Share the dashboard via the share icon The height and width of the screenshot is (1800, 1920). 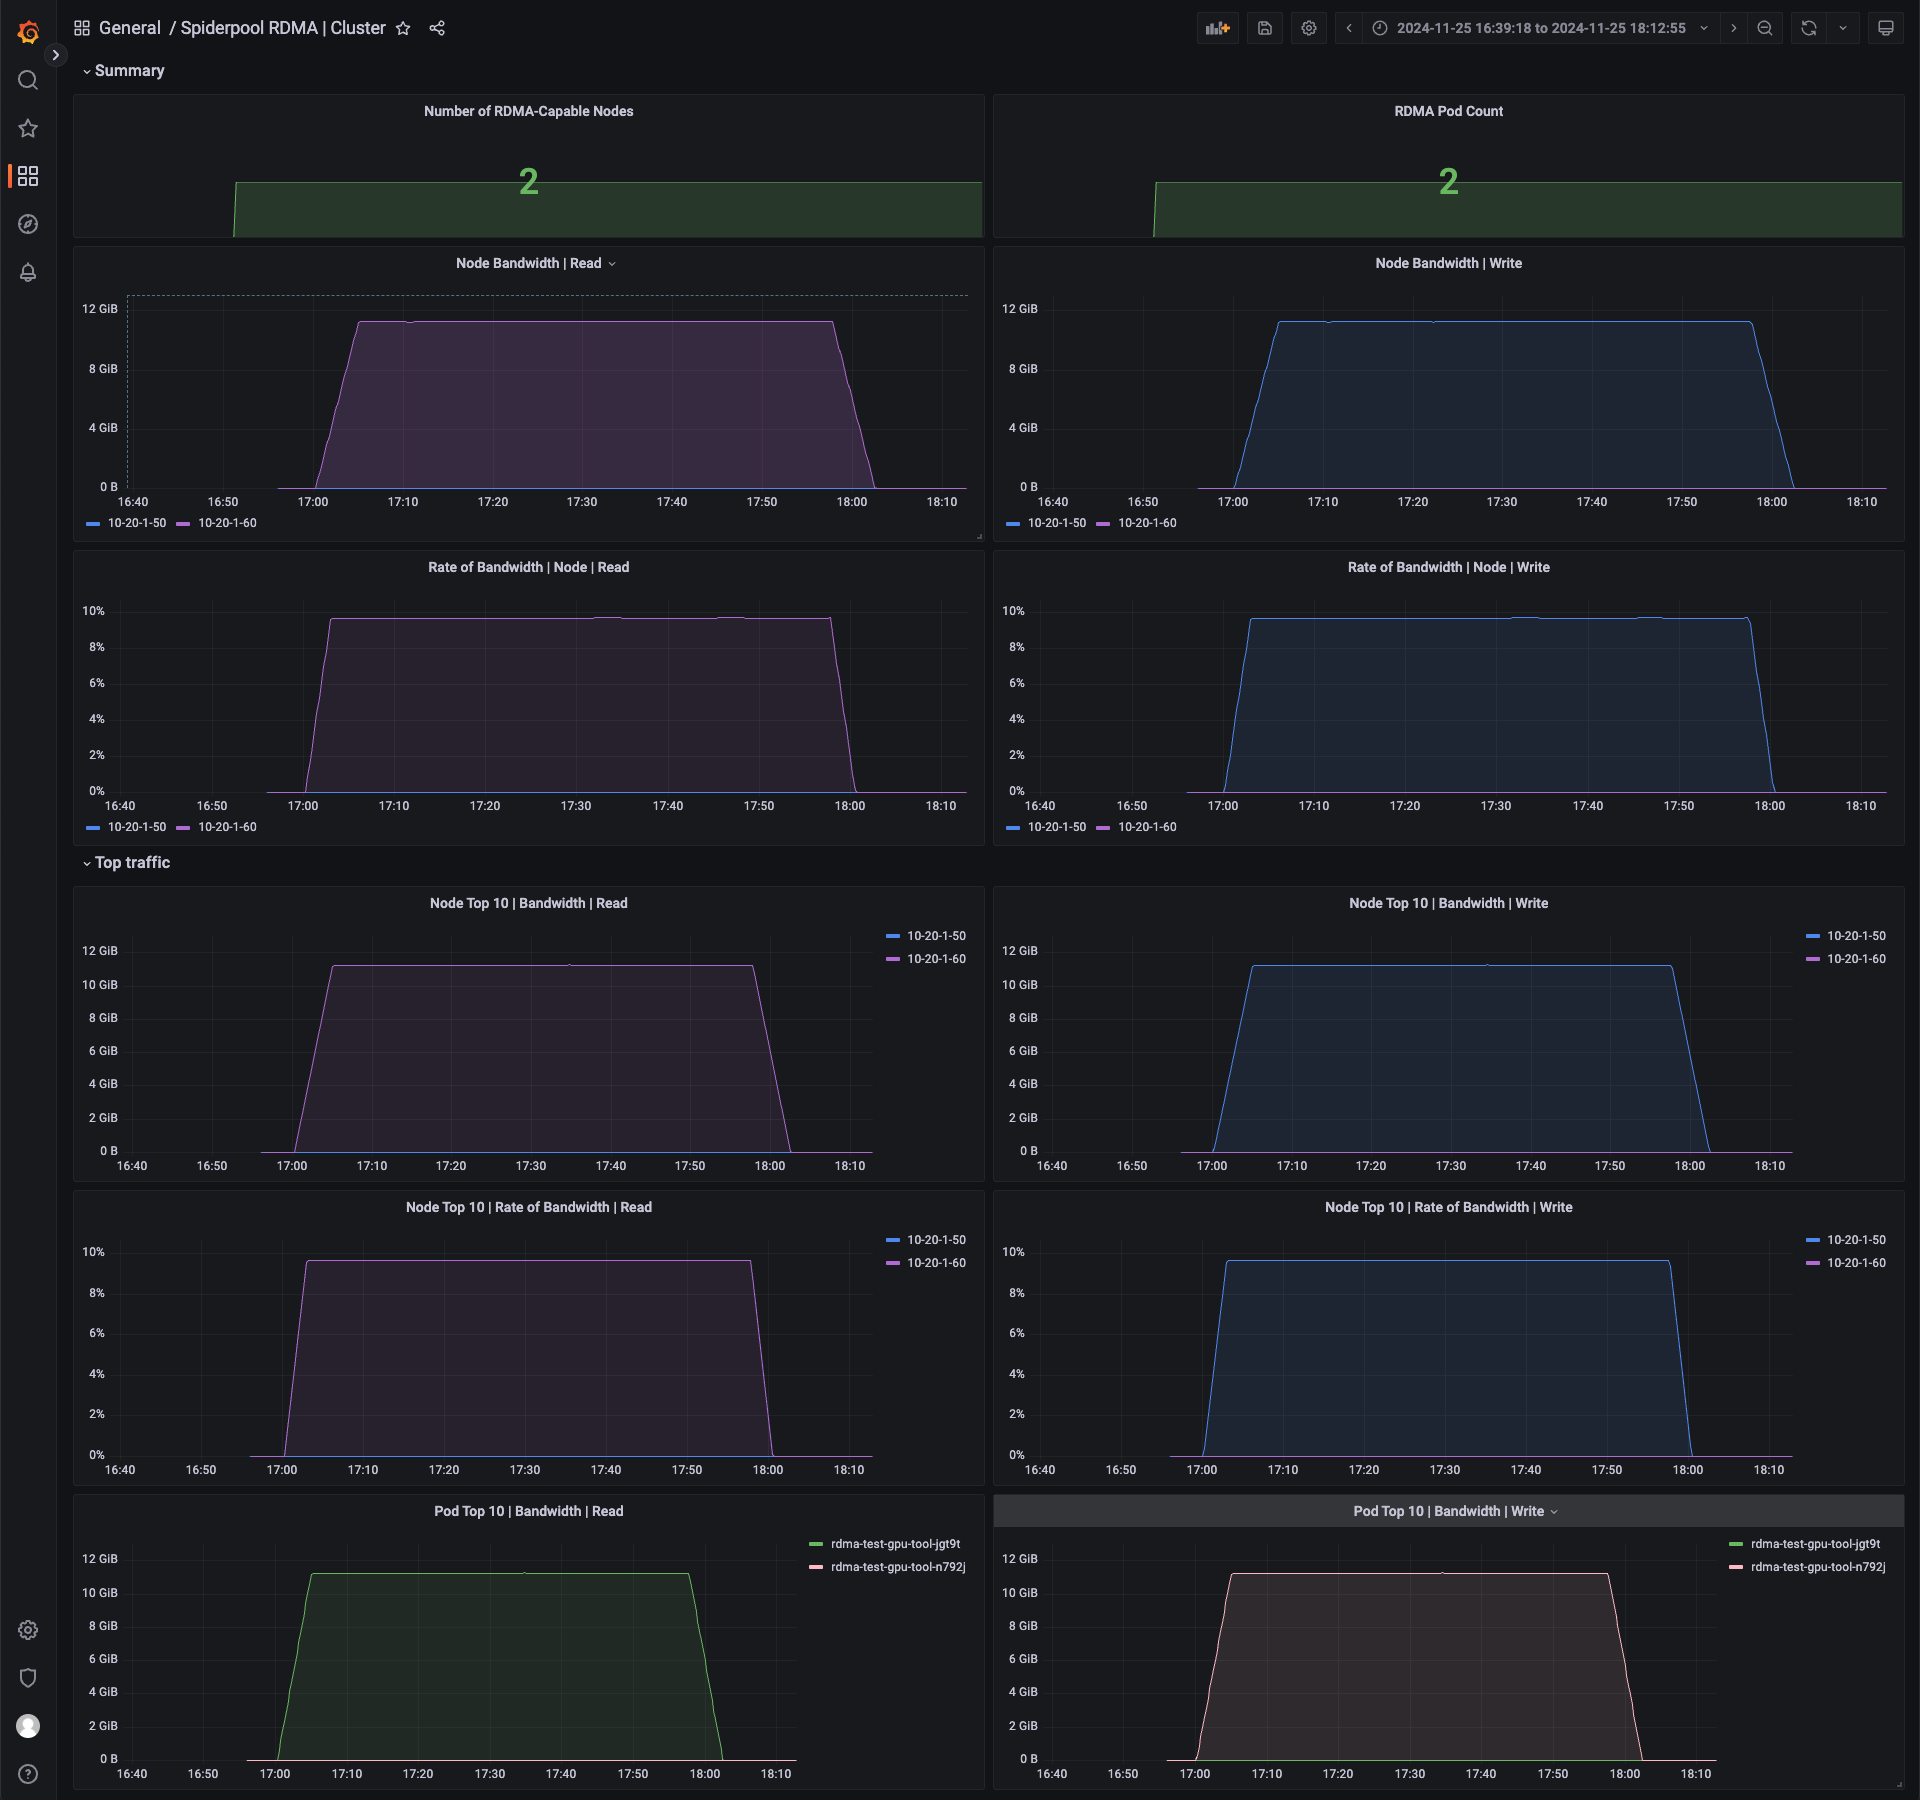[437, 28]
